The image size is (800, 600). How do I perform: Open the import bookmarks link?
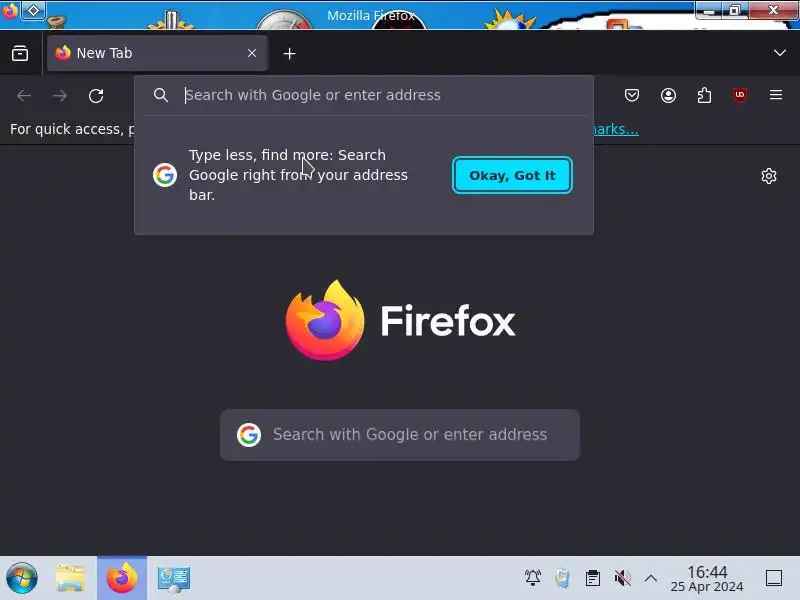[x=616, y=129]
